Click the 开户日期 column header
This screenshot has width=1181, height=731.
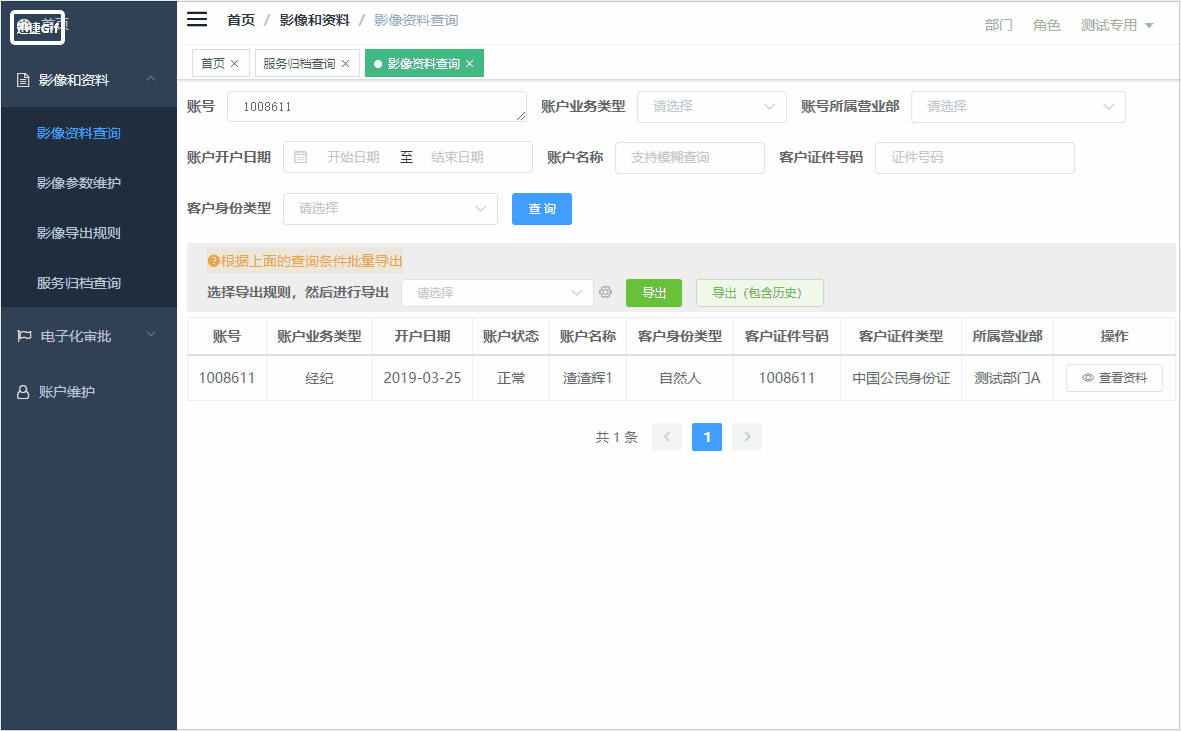click(x=422, y=336)
